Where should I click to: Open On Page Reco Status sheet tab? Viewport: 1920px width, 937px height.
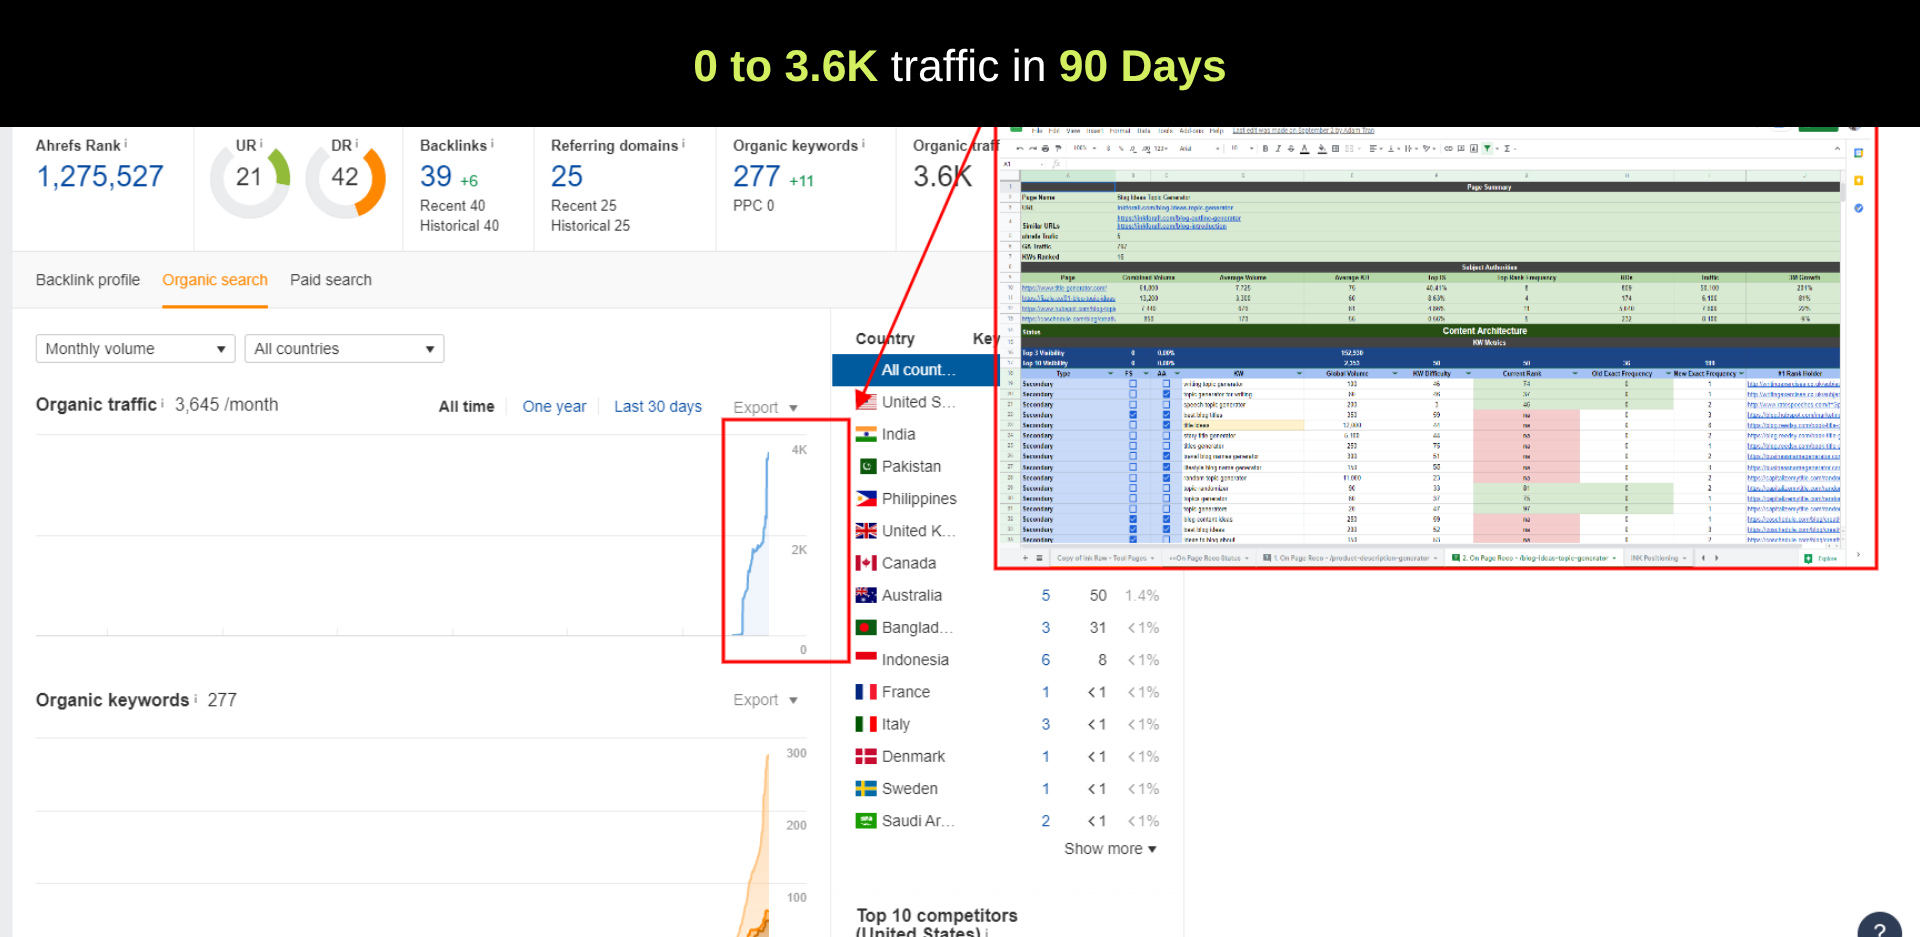[x=1209, y=558]
